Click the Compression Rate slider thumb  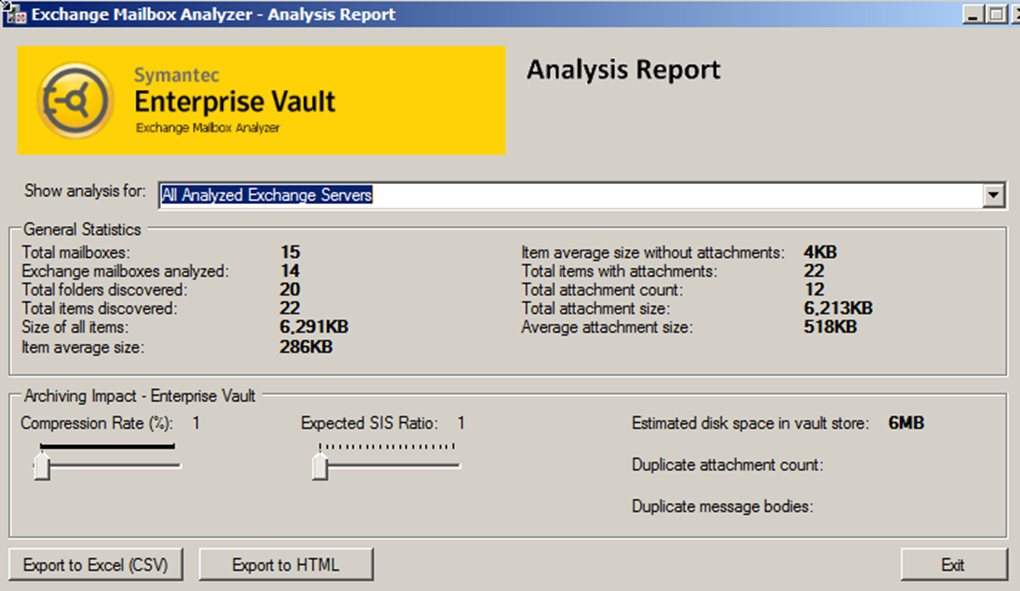[42, 466]
